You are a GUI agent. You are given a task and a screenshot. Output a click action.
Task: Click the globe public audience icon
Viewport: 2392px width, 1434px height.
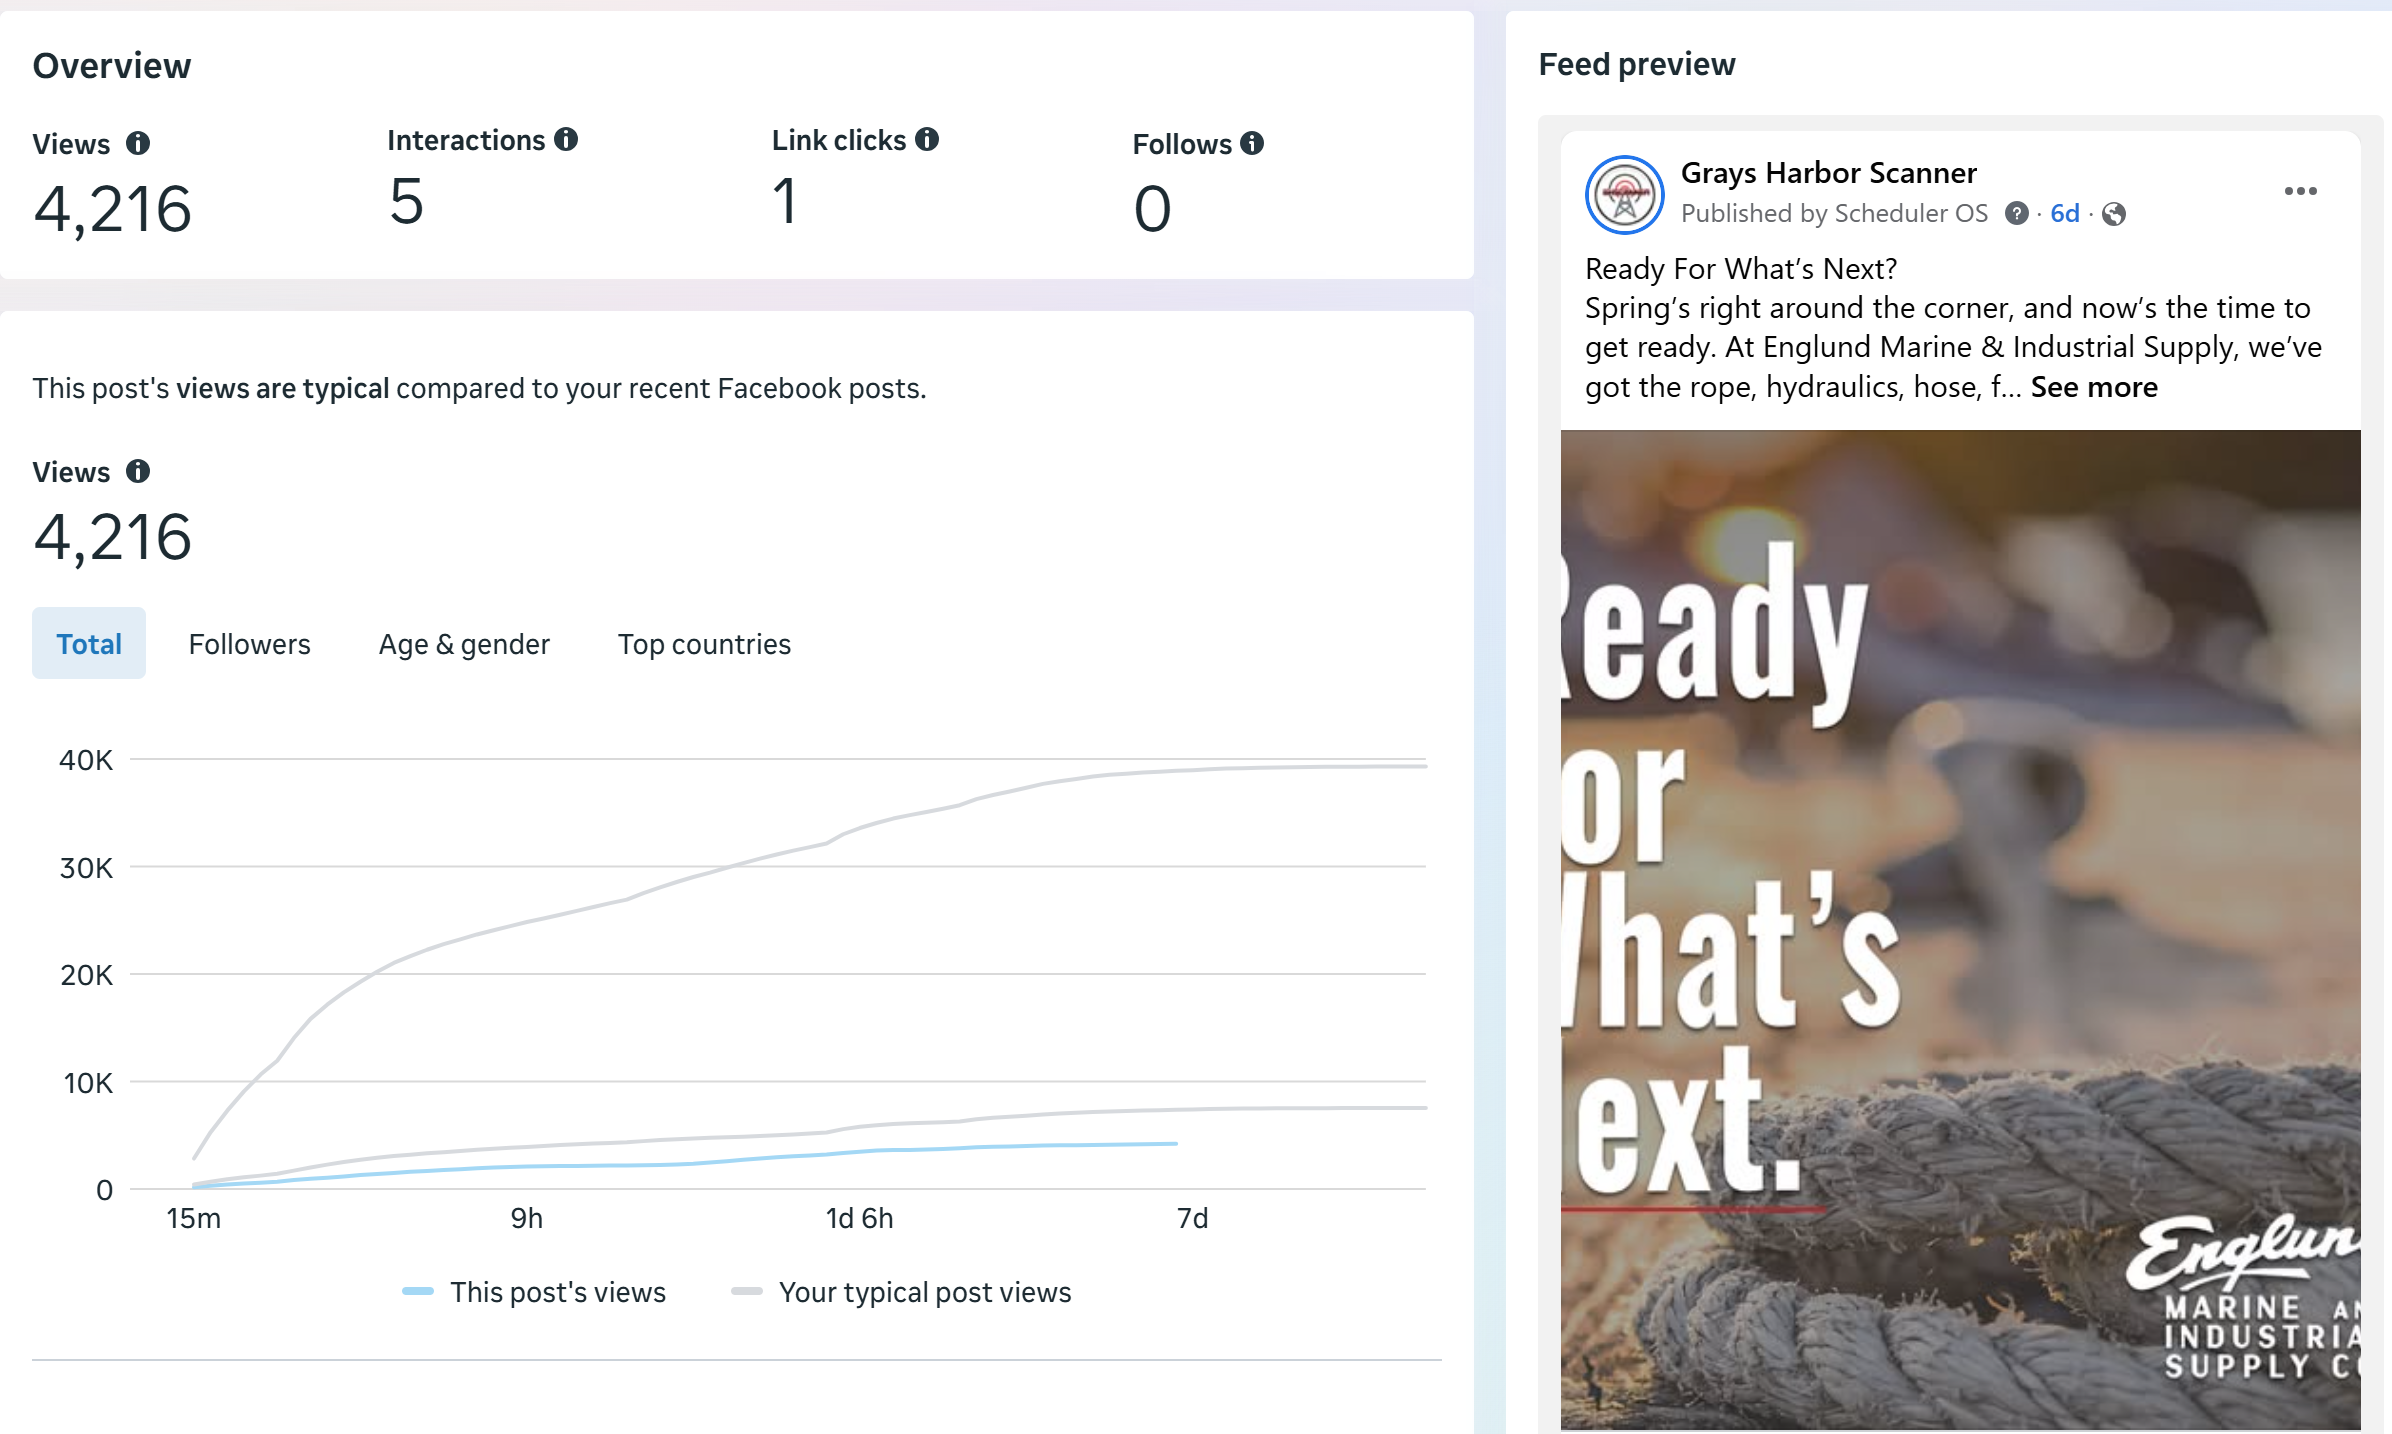[2113, 214]
